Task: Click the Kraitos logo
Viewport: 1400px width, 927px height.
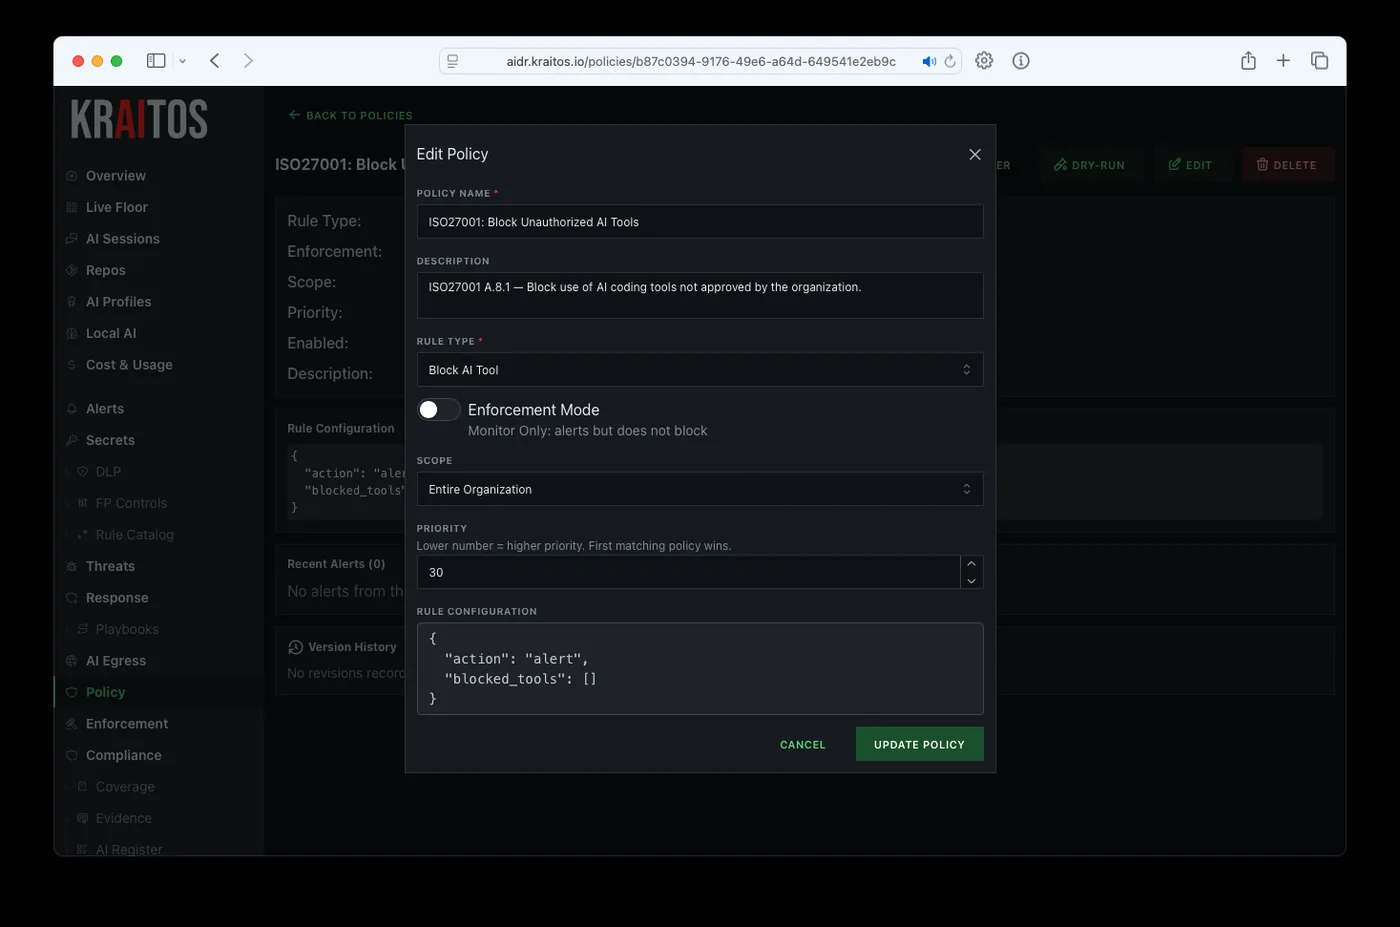Action: pos(139,119)
